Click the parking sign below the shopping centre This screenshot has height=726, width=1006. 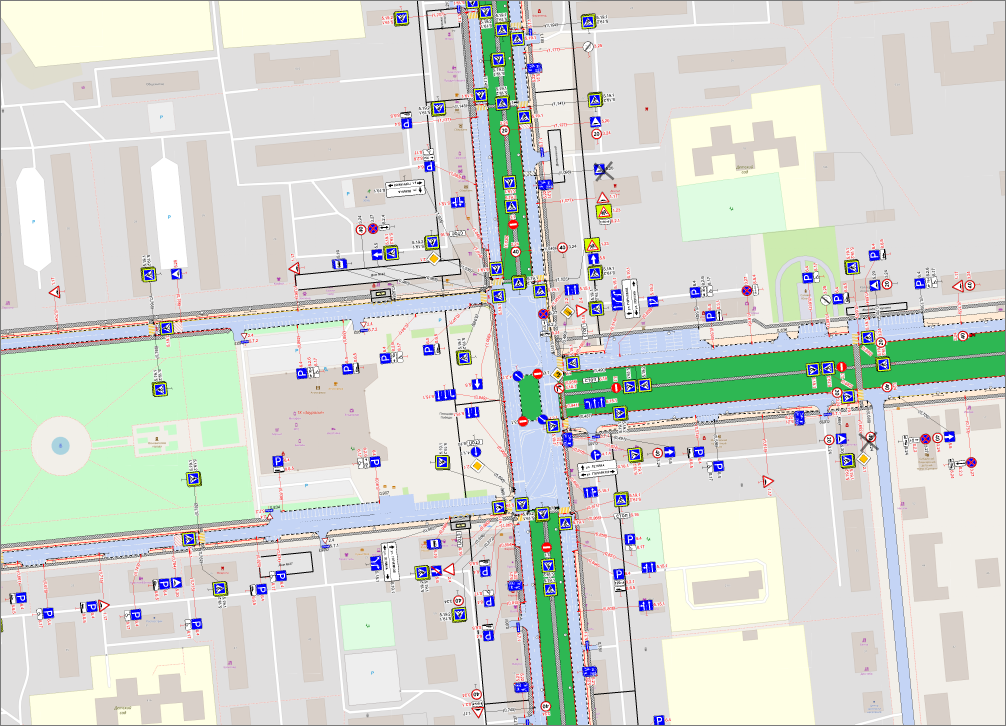[278, 461]
